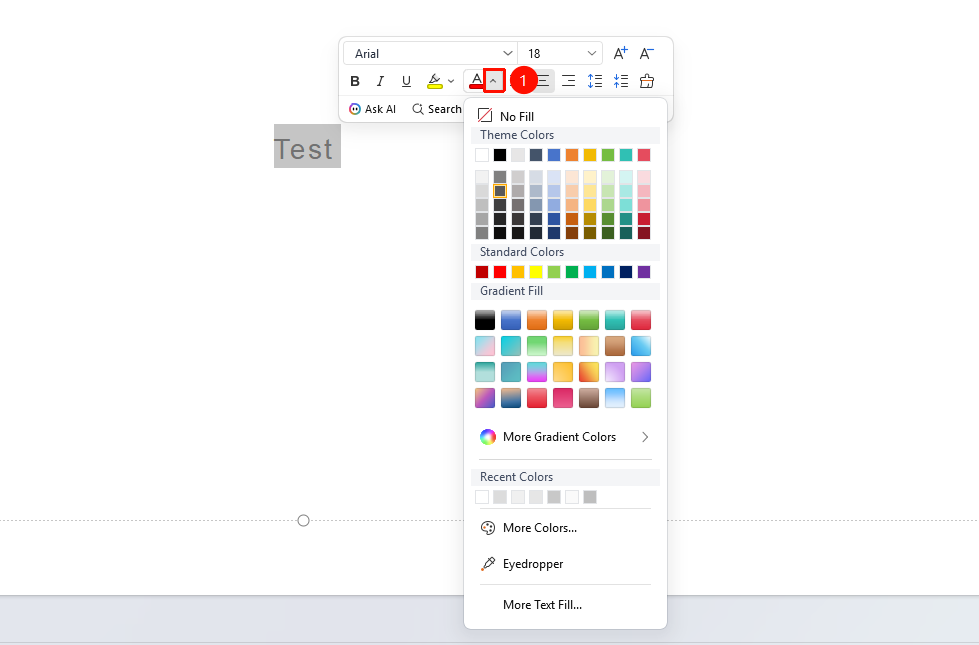Align text to the right
Image resolution: width=979 pixels, height=645 pixels.
tap(568, 81)
